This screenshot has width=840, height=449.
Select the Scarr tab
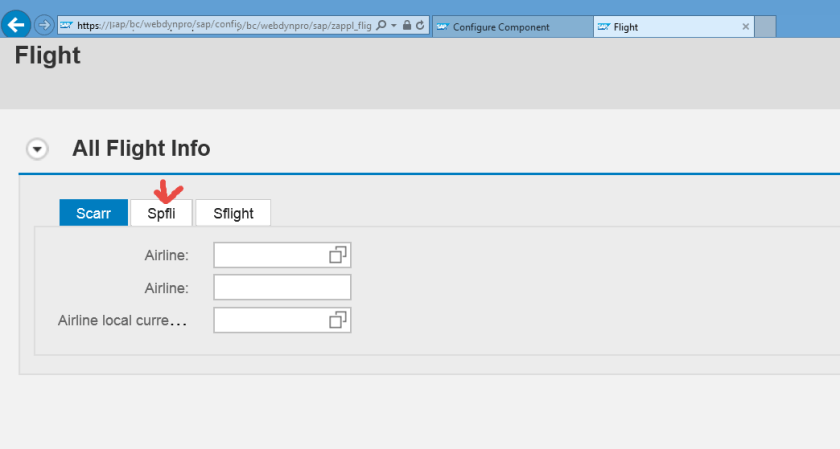pyautogui.click(x=94, y=213)
